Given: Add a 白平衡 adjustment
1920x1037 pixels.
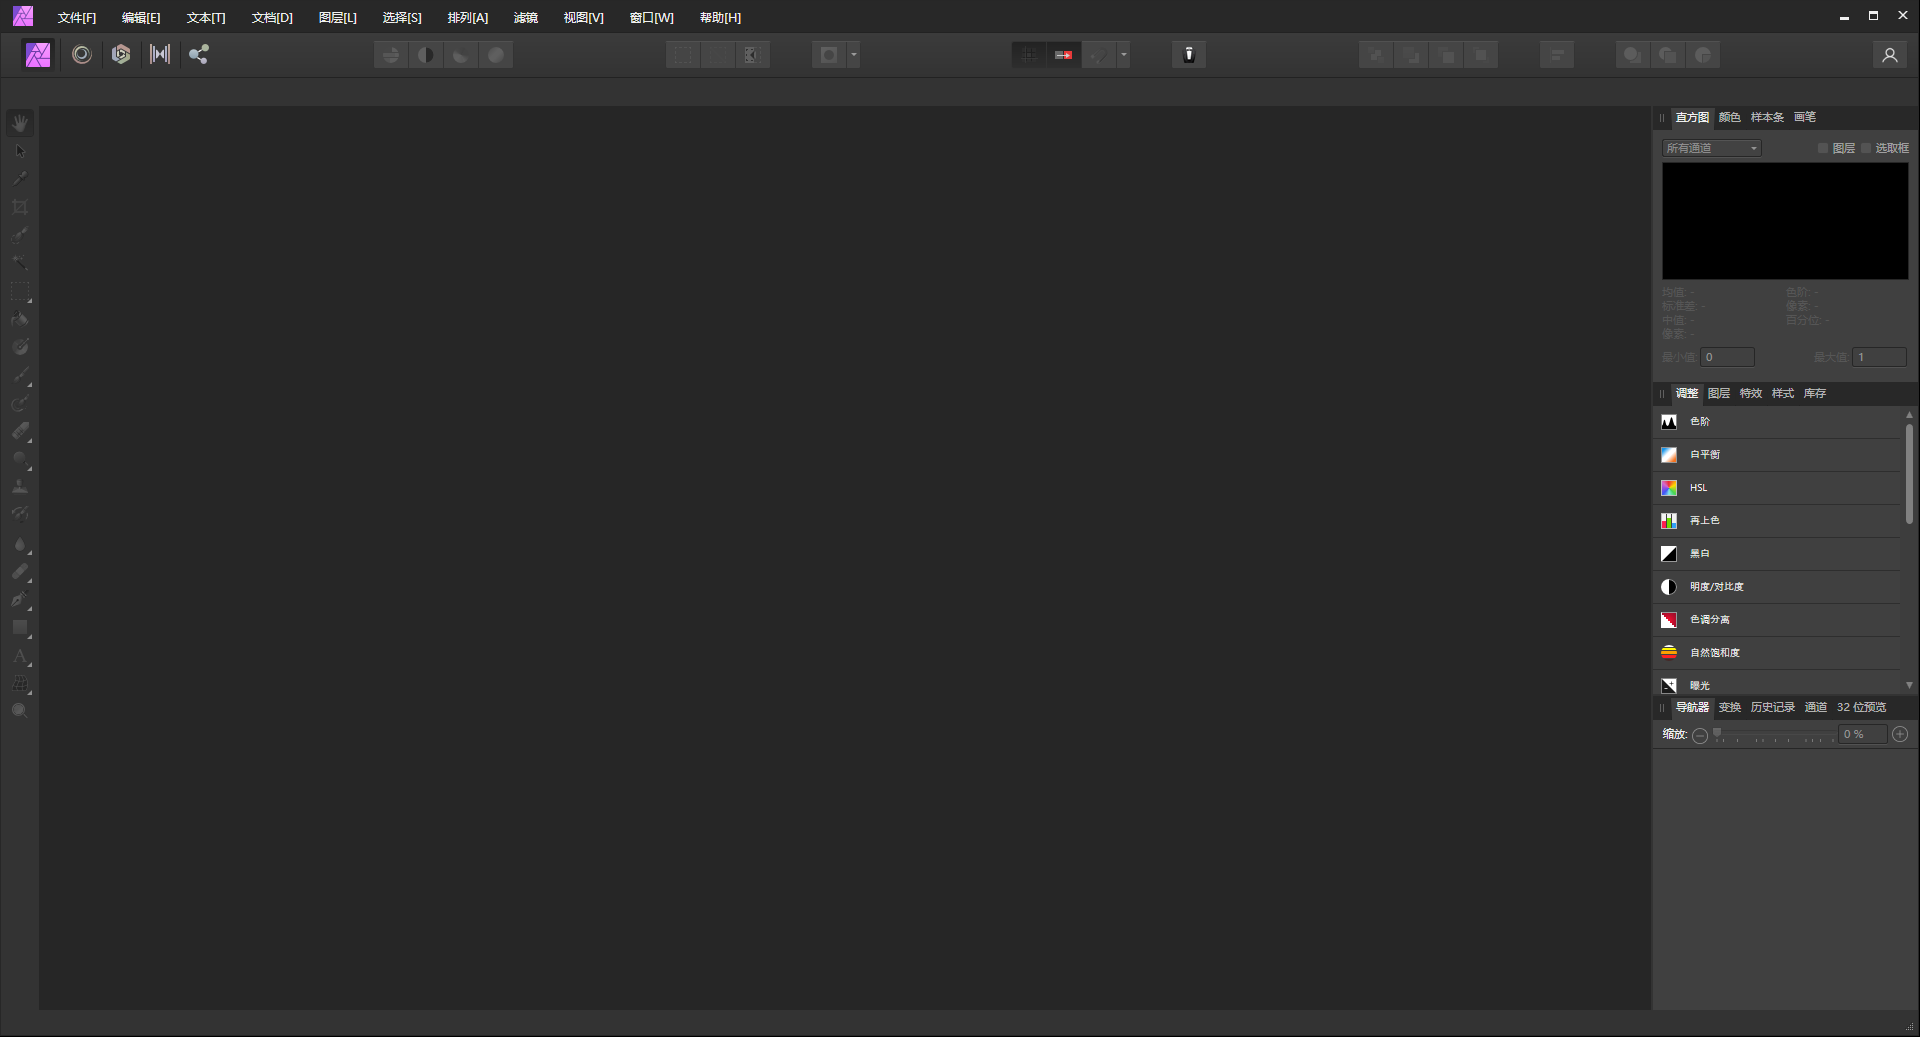Looking at the screenshot, I should 1779,455.
